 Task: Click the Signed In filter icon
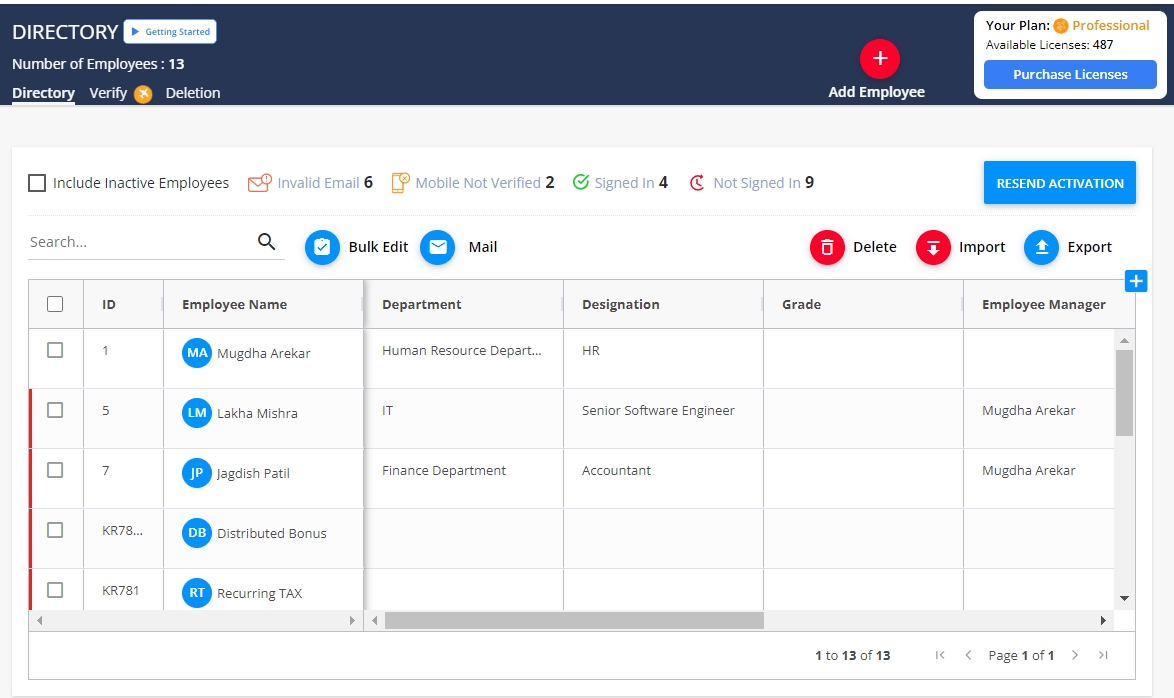[581, 182]
